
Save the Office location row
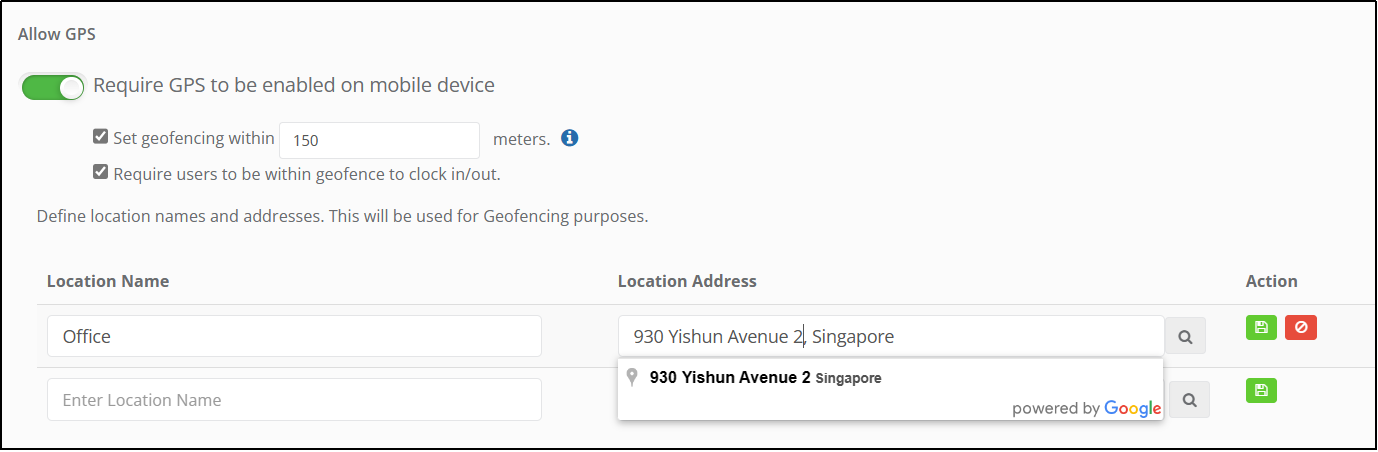(x=1261, y=327)
